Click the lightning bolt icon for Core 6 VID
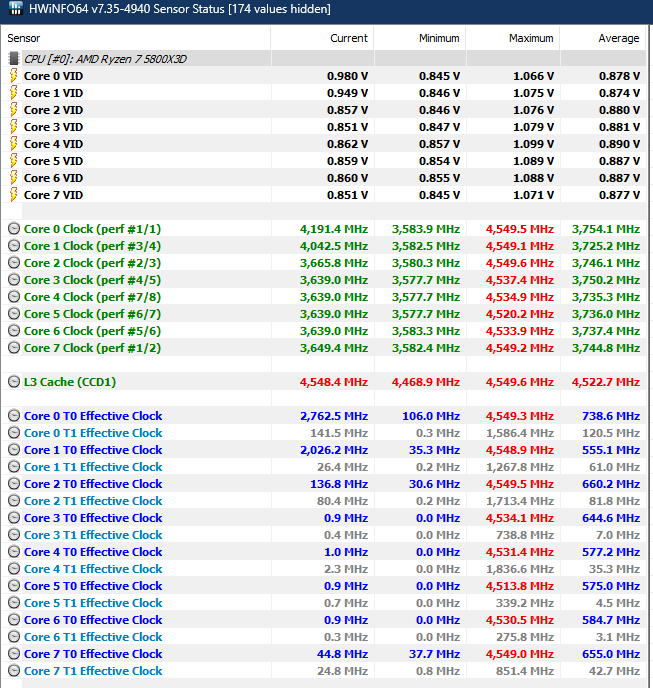The image size is (653, 688). point(14,178)
